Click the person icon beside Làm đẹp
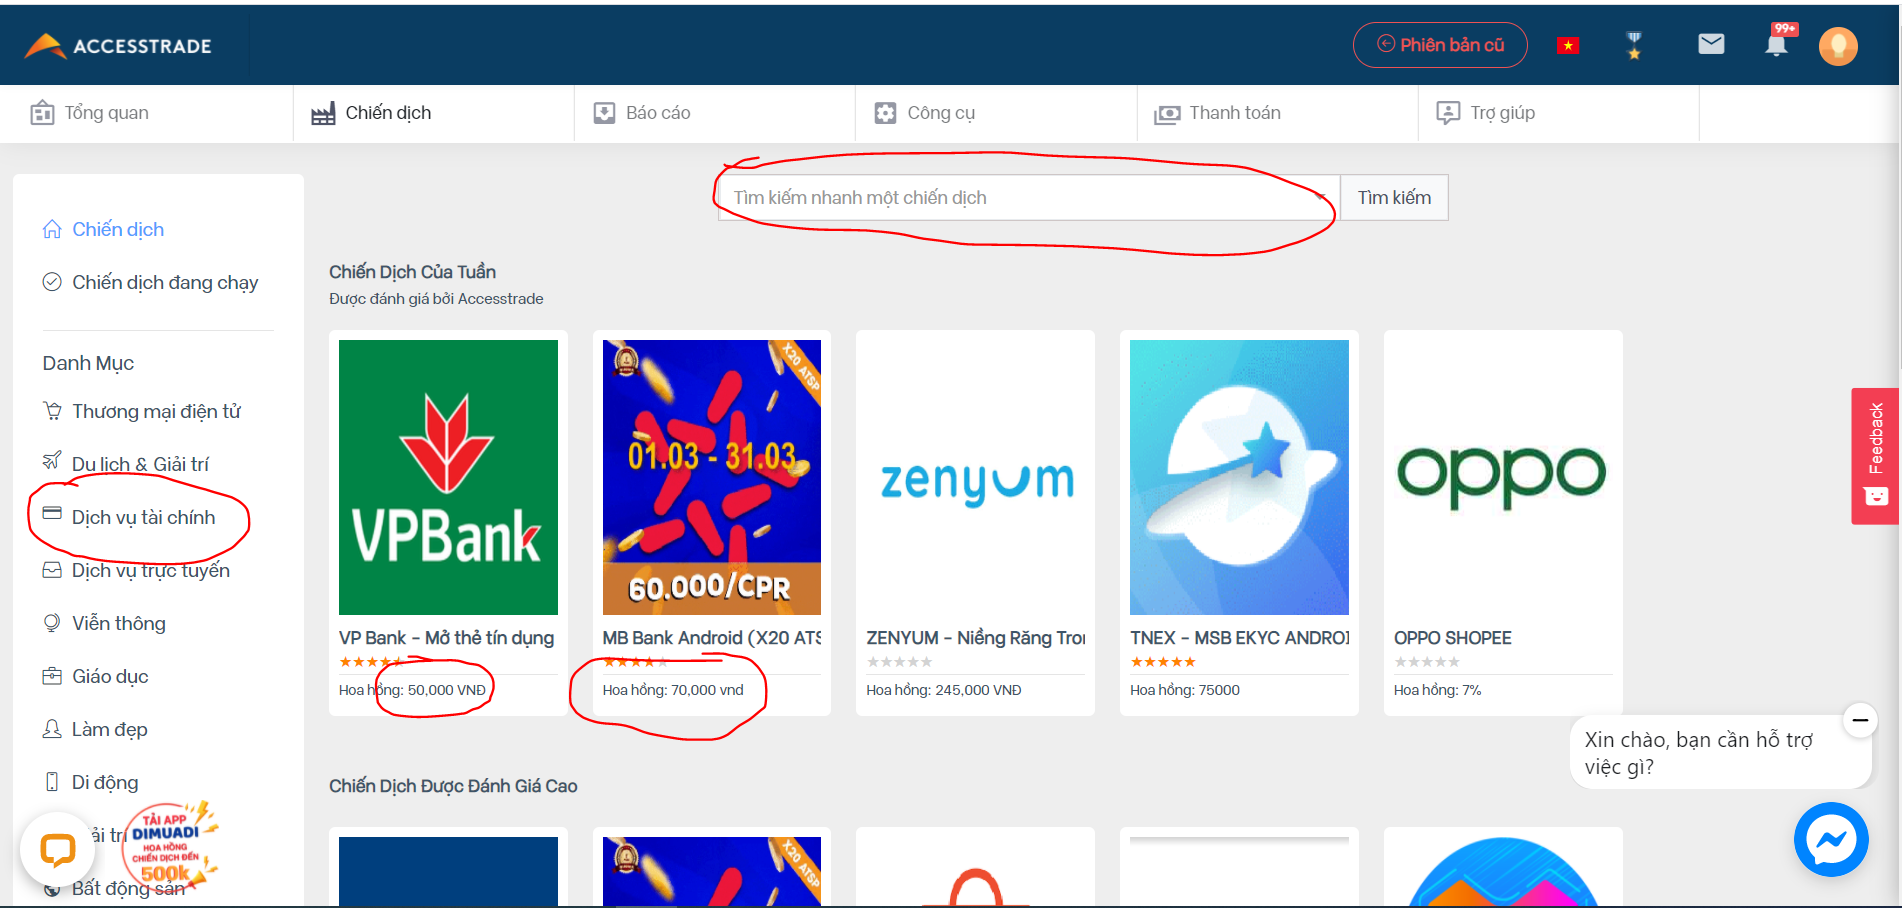The image size is (1902, 908). coord(52,728)
